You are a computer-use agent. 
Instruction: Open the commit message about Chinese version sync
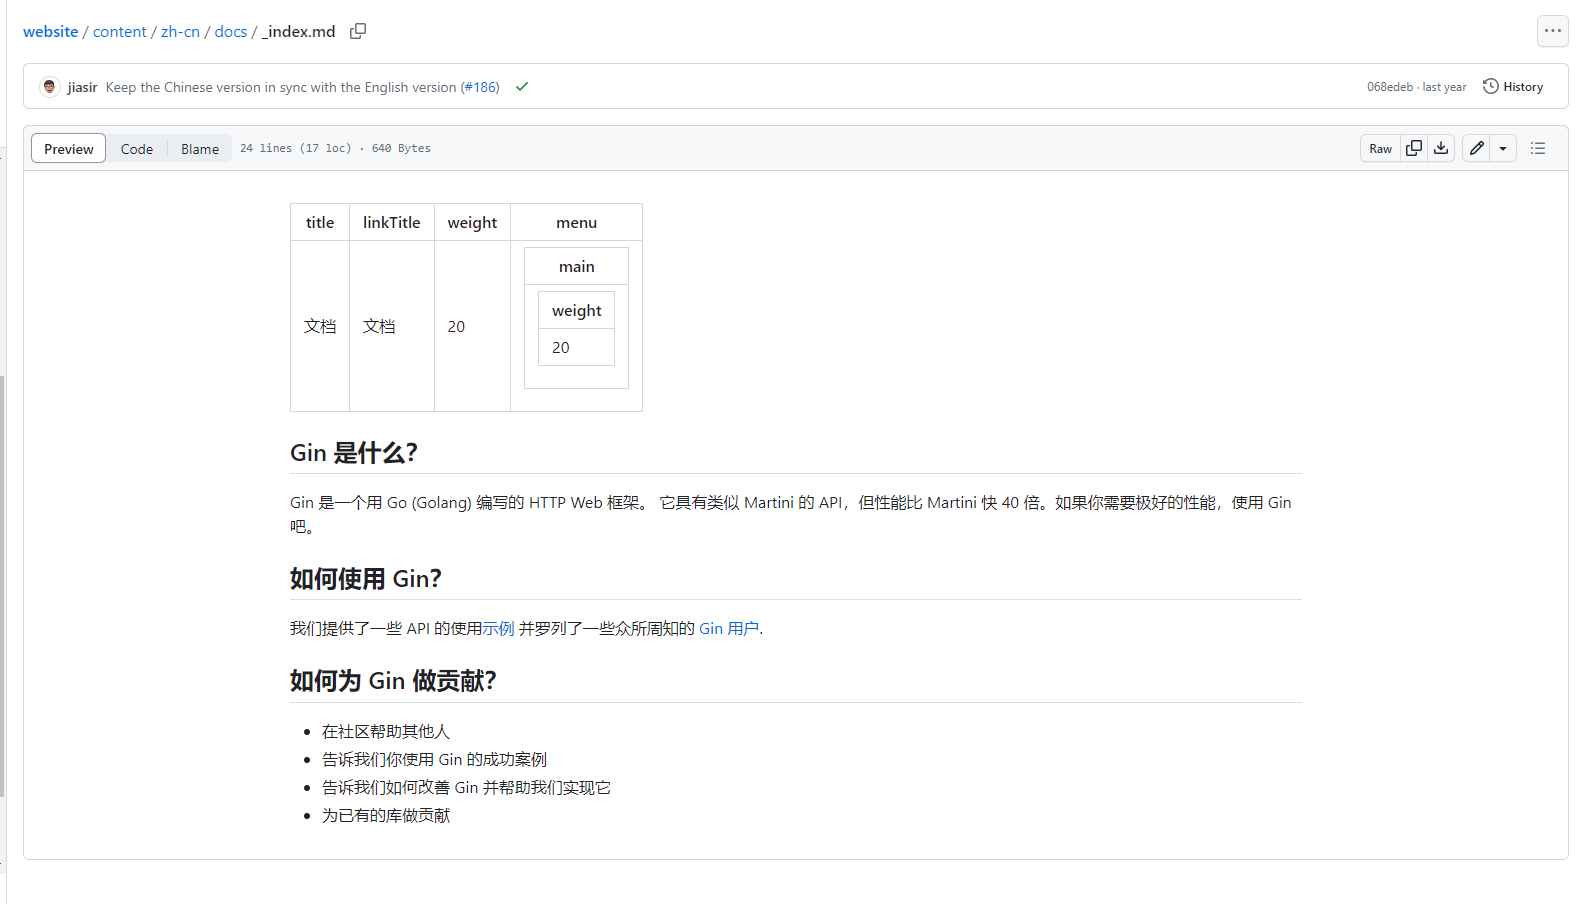click(281, 87)
